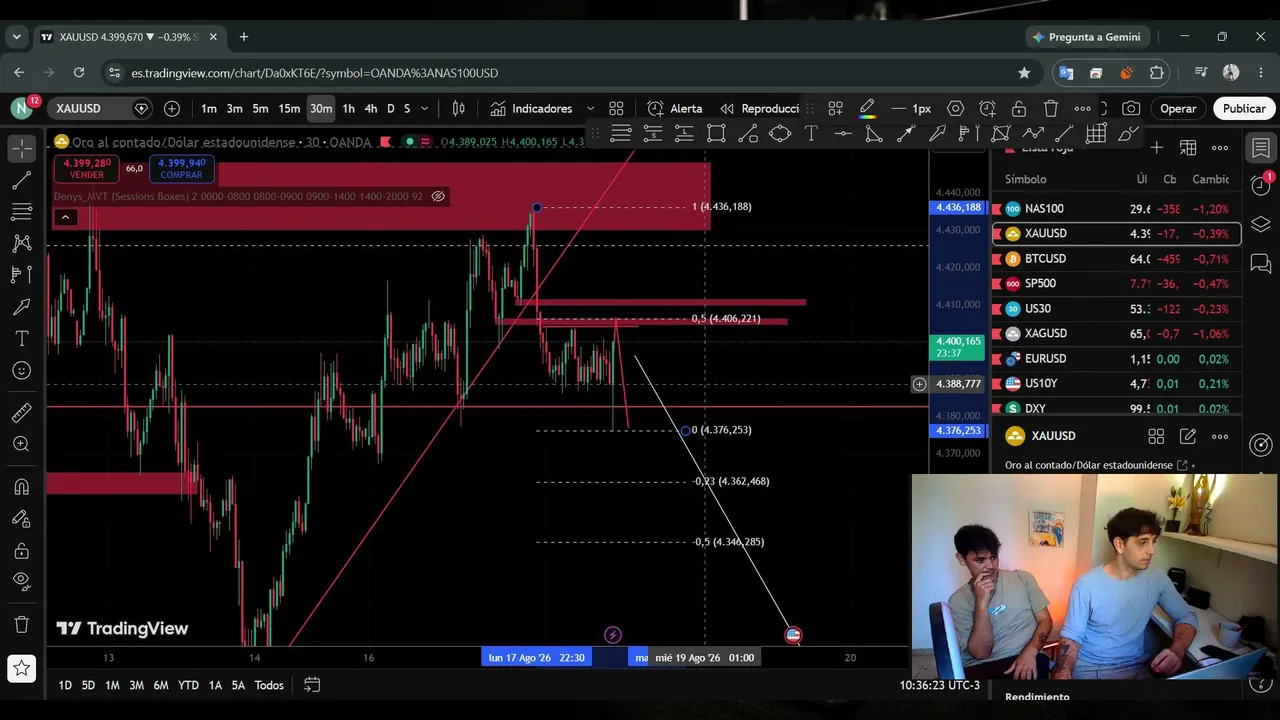The width and height of the screenshot is (1280, 720).
Task: Click the COMPRAR buy price button
Action: tap(181, 168)
